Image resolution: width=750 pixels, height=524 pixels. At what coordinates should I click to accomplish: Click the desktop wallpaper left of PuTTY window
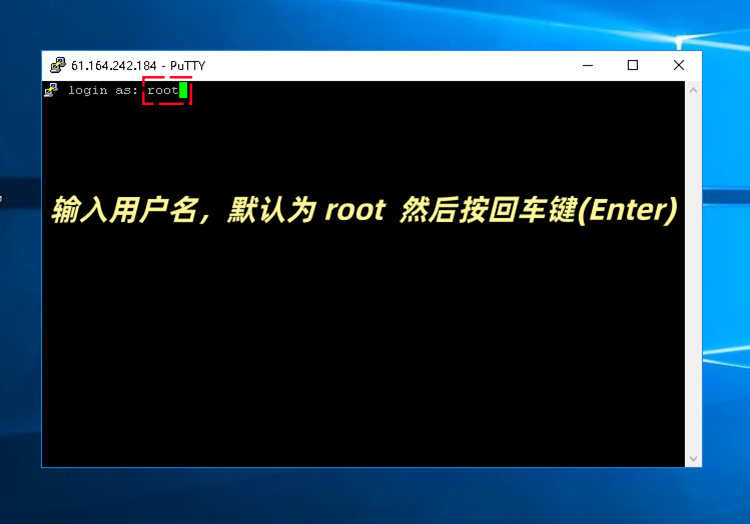pyautogui.click(x=20, y=300)
